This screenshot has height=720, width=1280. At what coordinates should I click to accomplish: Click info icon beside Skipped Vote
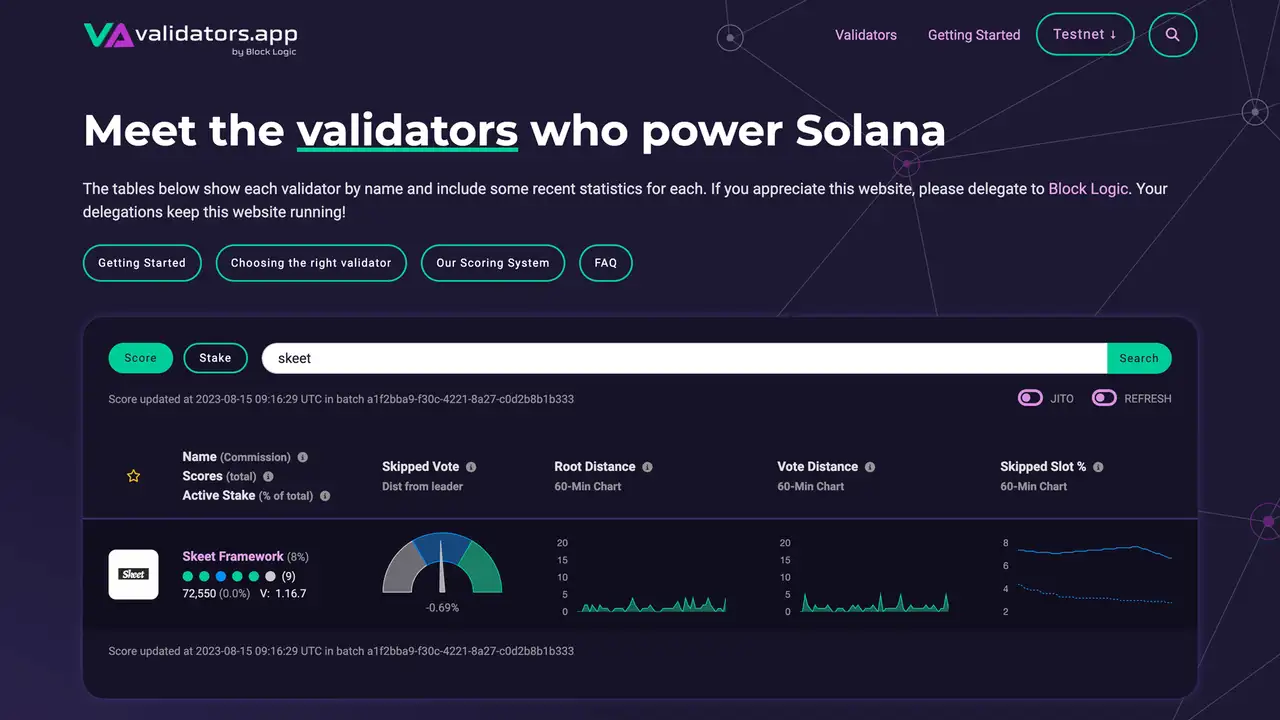tap(471, 467)
